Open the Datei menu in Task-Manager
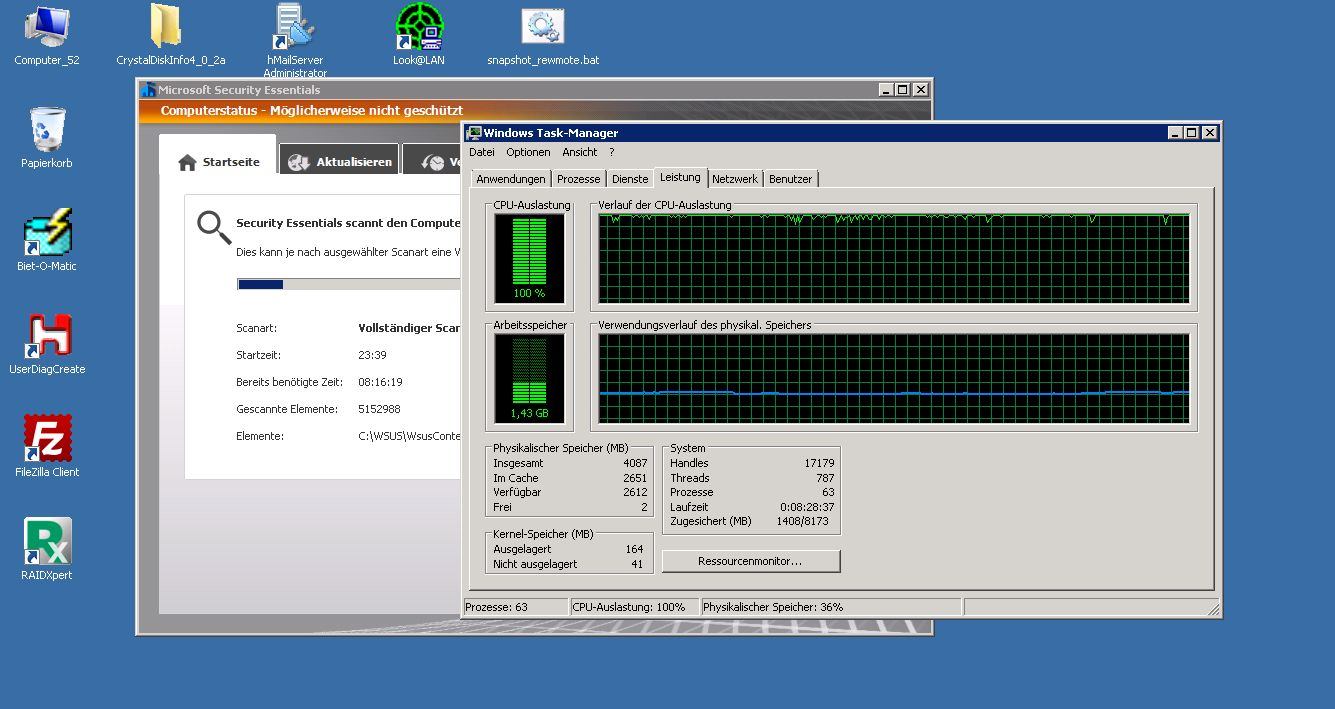1335x709 pixels. pyautogui.click(x=482, y=153)
